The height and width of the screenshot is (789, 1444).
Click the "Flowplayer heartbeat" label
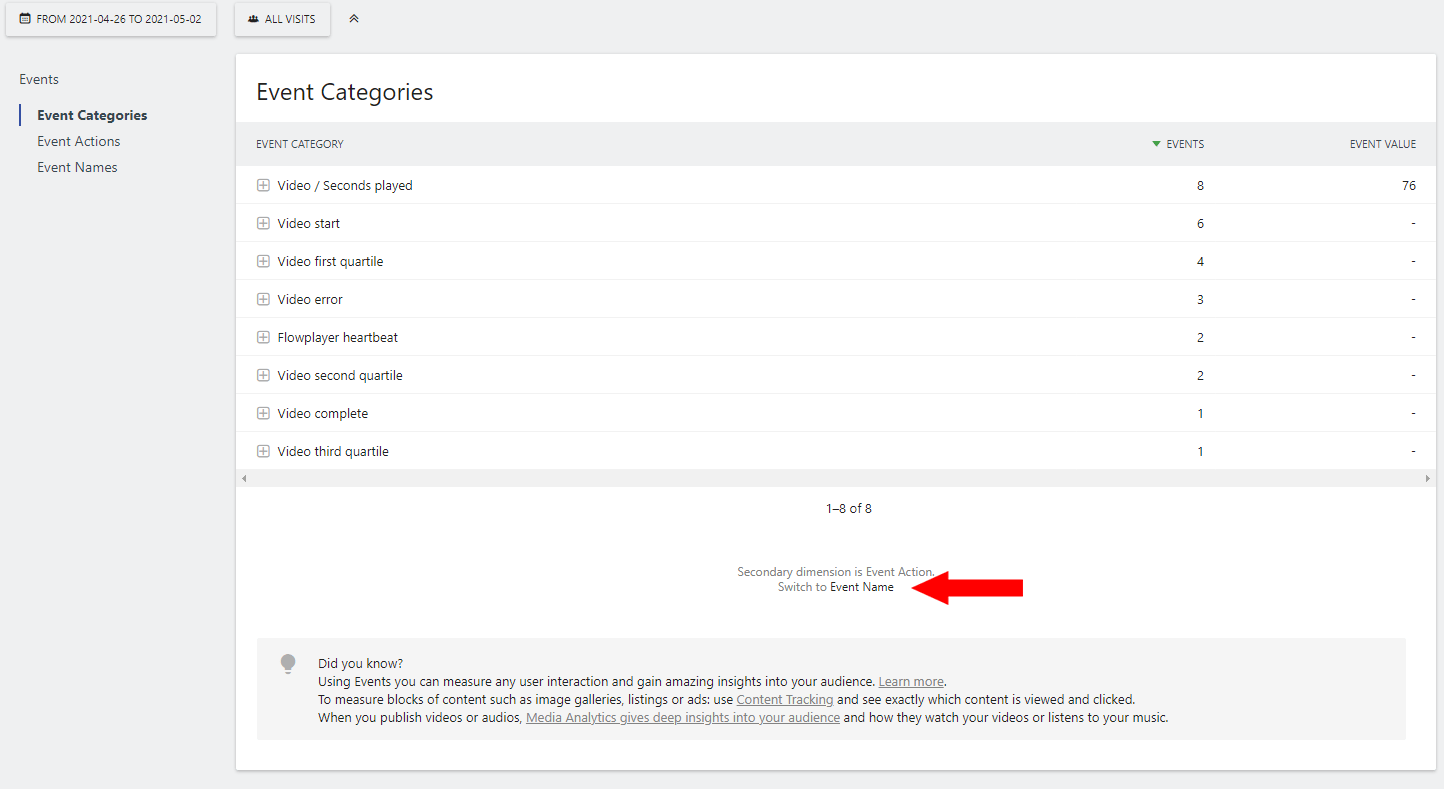pos(338,337)
